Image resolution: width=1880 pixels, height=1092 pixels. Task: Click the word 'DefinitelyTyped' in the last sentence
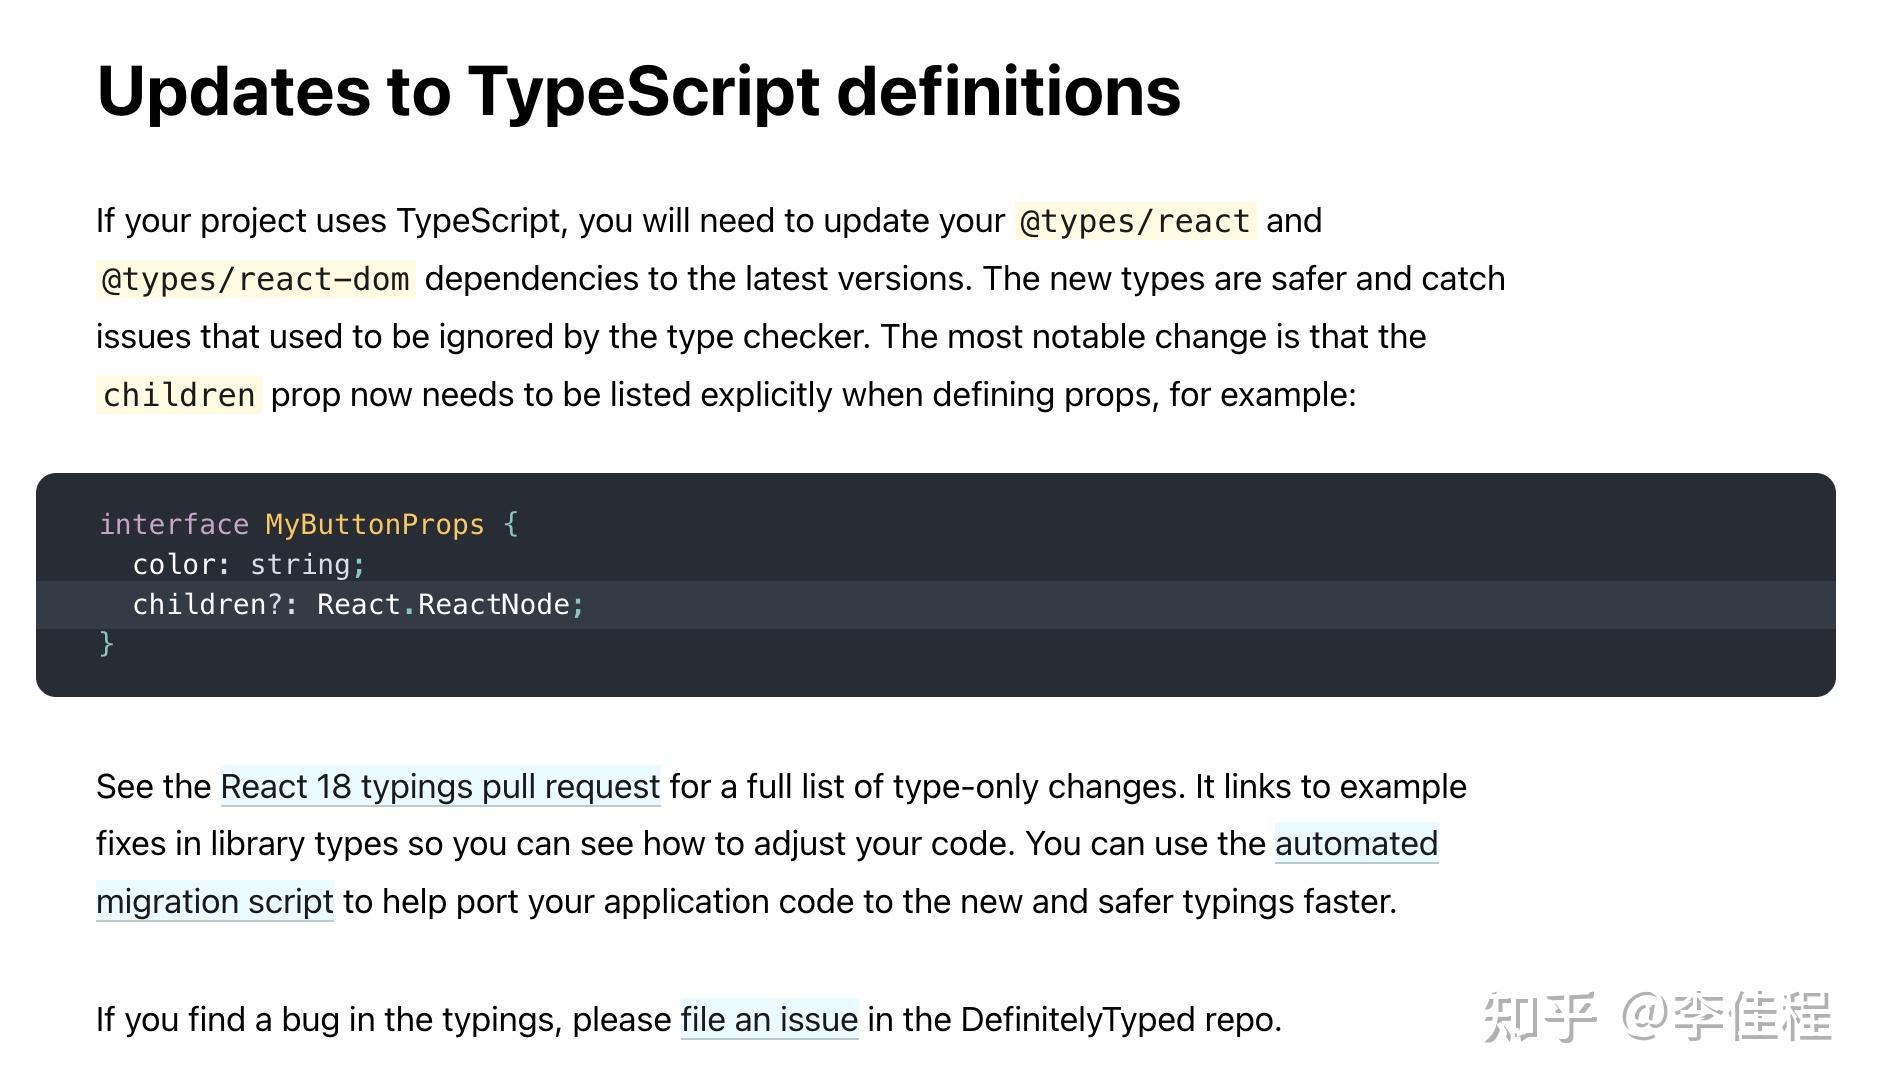coord(1078,1020)
